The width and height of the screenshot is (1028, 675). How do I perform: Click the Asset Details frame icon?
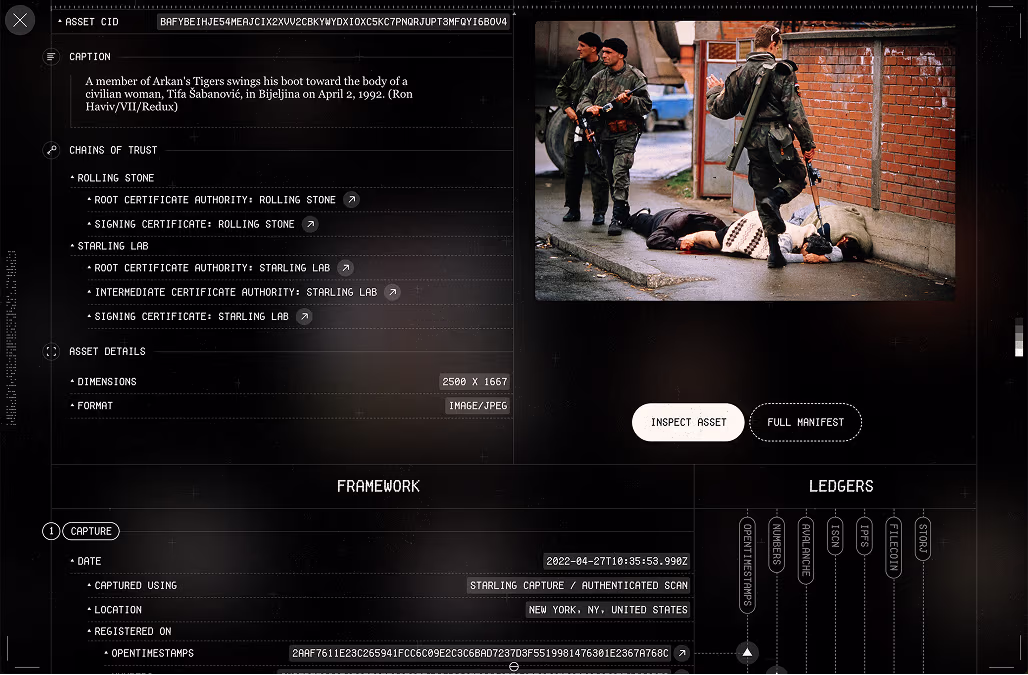tap(51, 351)
